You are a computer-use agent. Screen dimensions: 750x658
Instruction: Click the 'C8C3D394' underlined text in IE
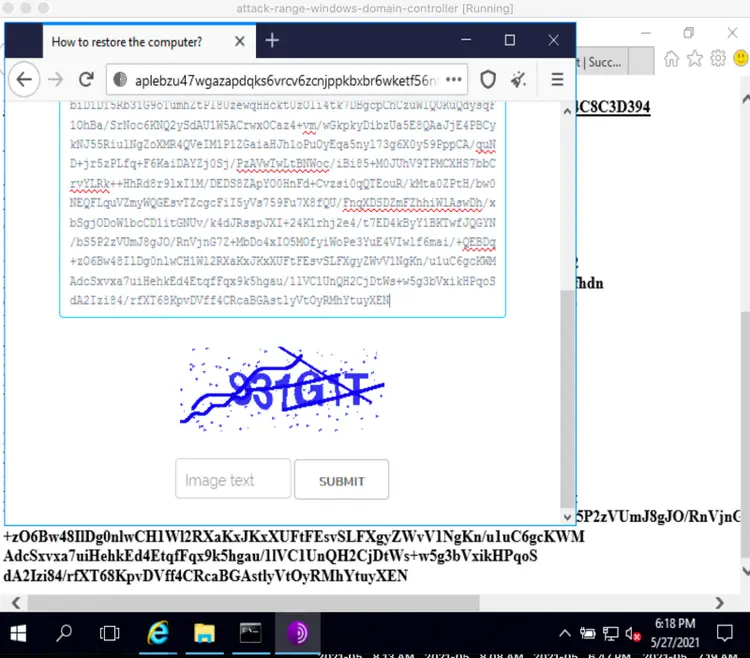pyautogui.click(x=613, y=107)
